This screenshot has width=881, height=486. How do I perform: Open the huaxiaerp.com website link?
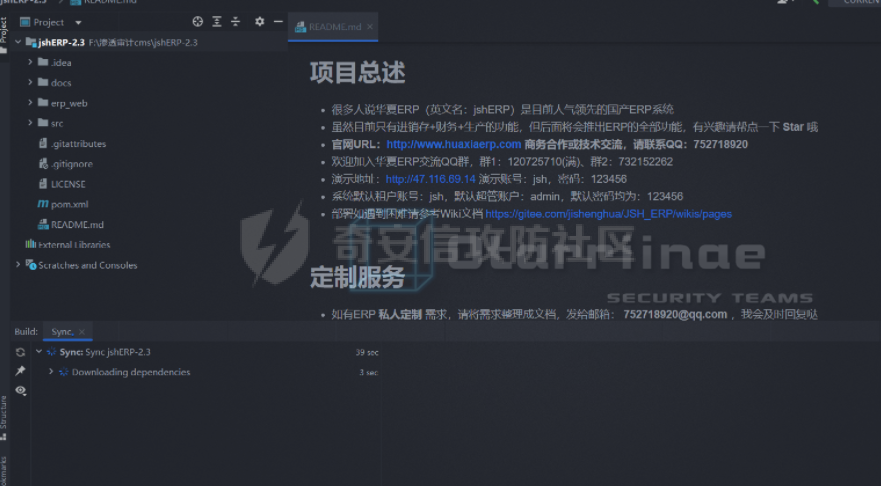[x=453, y=144]
